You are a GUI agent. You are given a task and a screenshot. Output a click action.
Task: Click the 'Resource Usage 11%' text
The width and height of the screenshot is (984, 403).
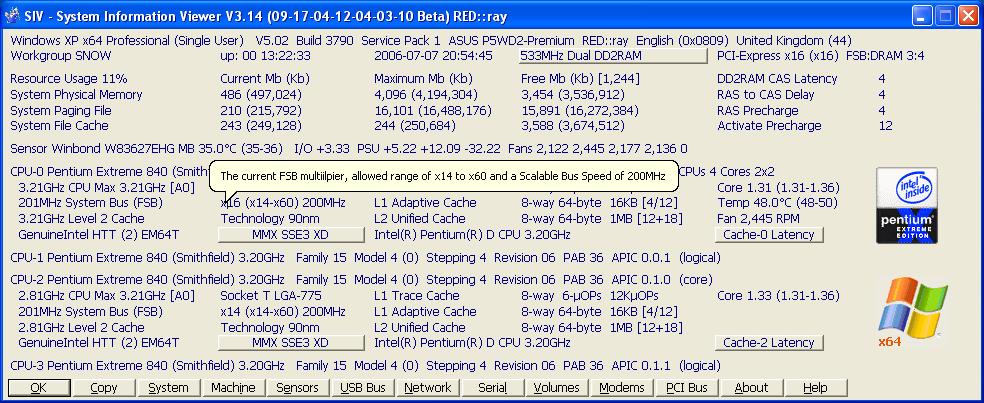tap(69, 79)
